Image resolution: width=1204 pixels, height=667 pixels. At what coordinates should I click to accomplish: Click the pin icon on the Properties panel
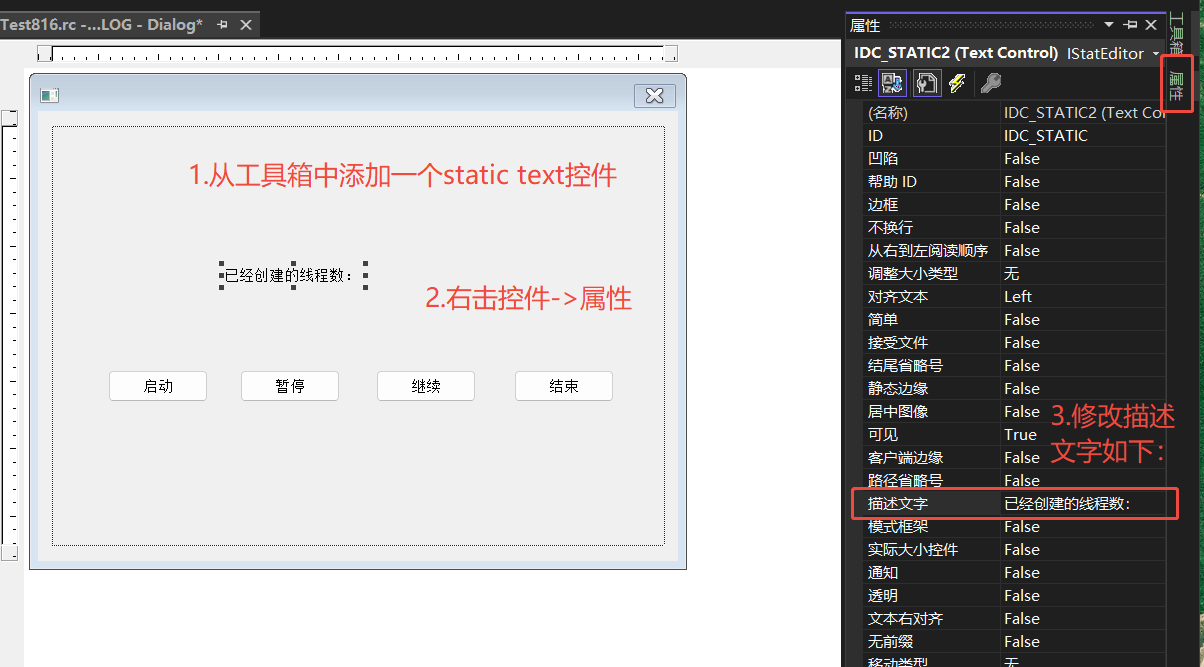[x=1128, y=25]
